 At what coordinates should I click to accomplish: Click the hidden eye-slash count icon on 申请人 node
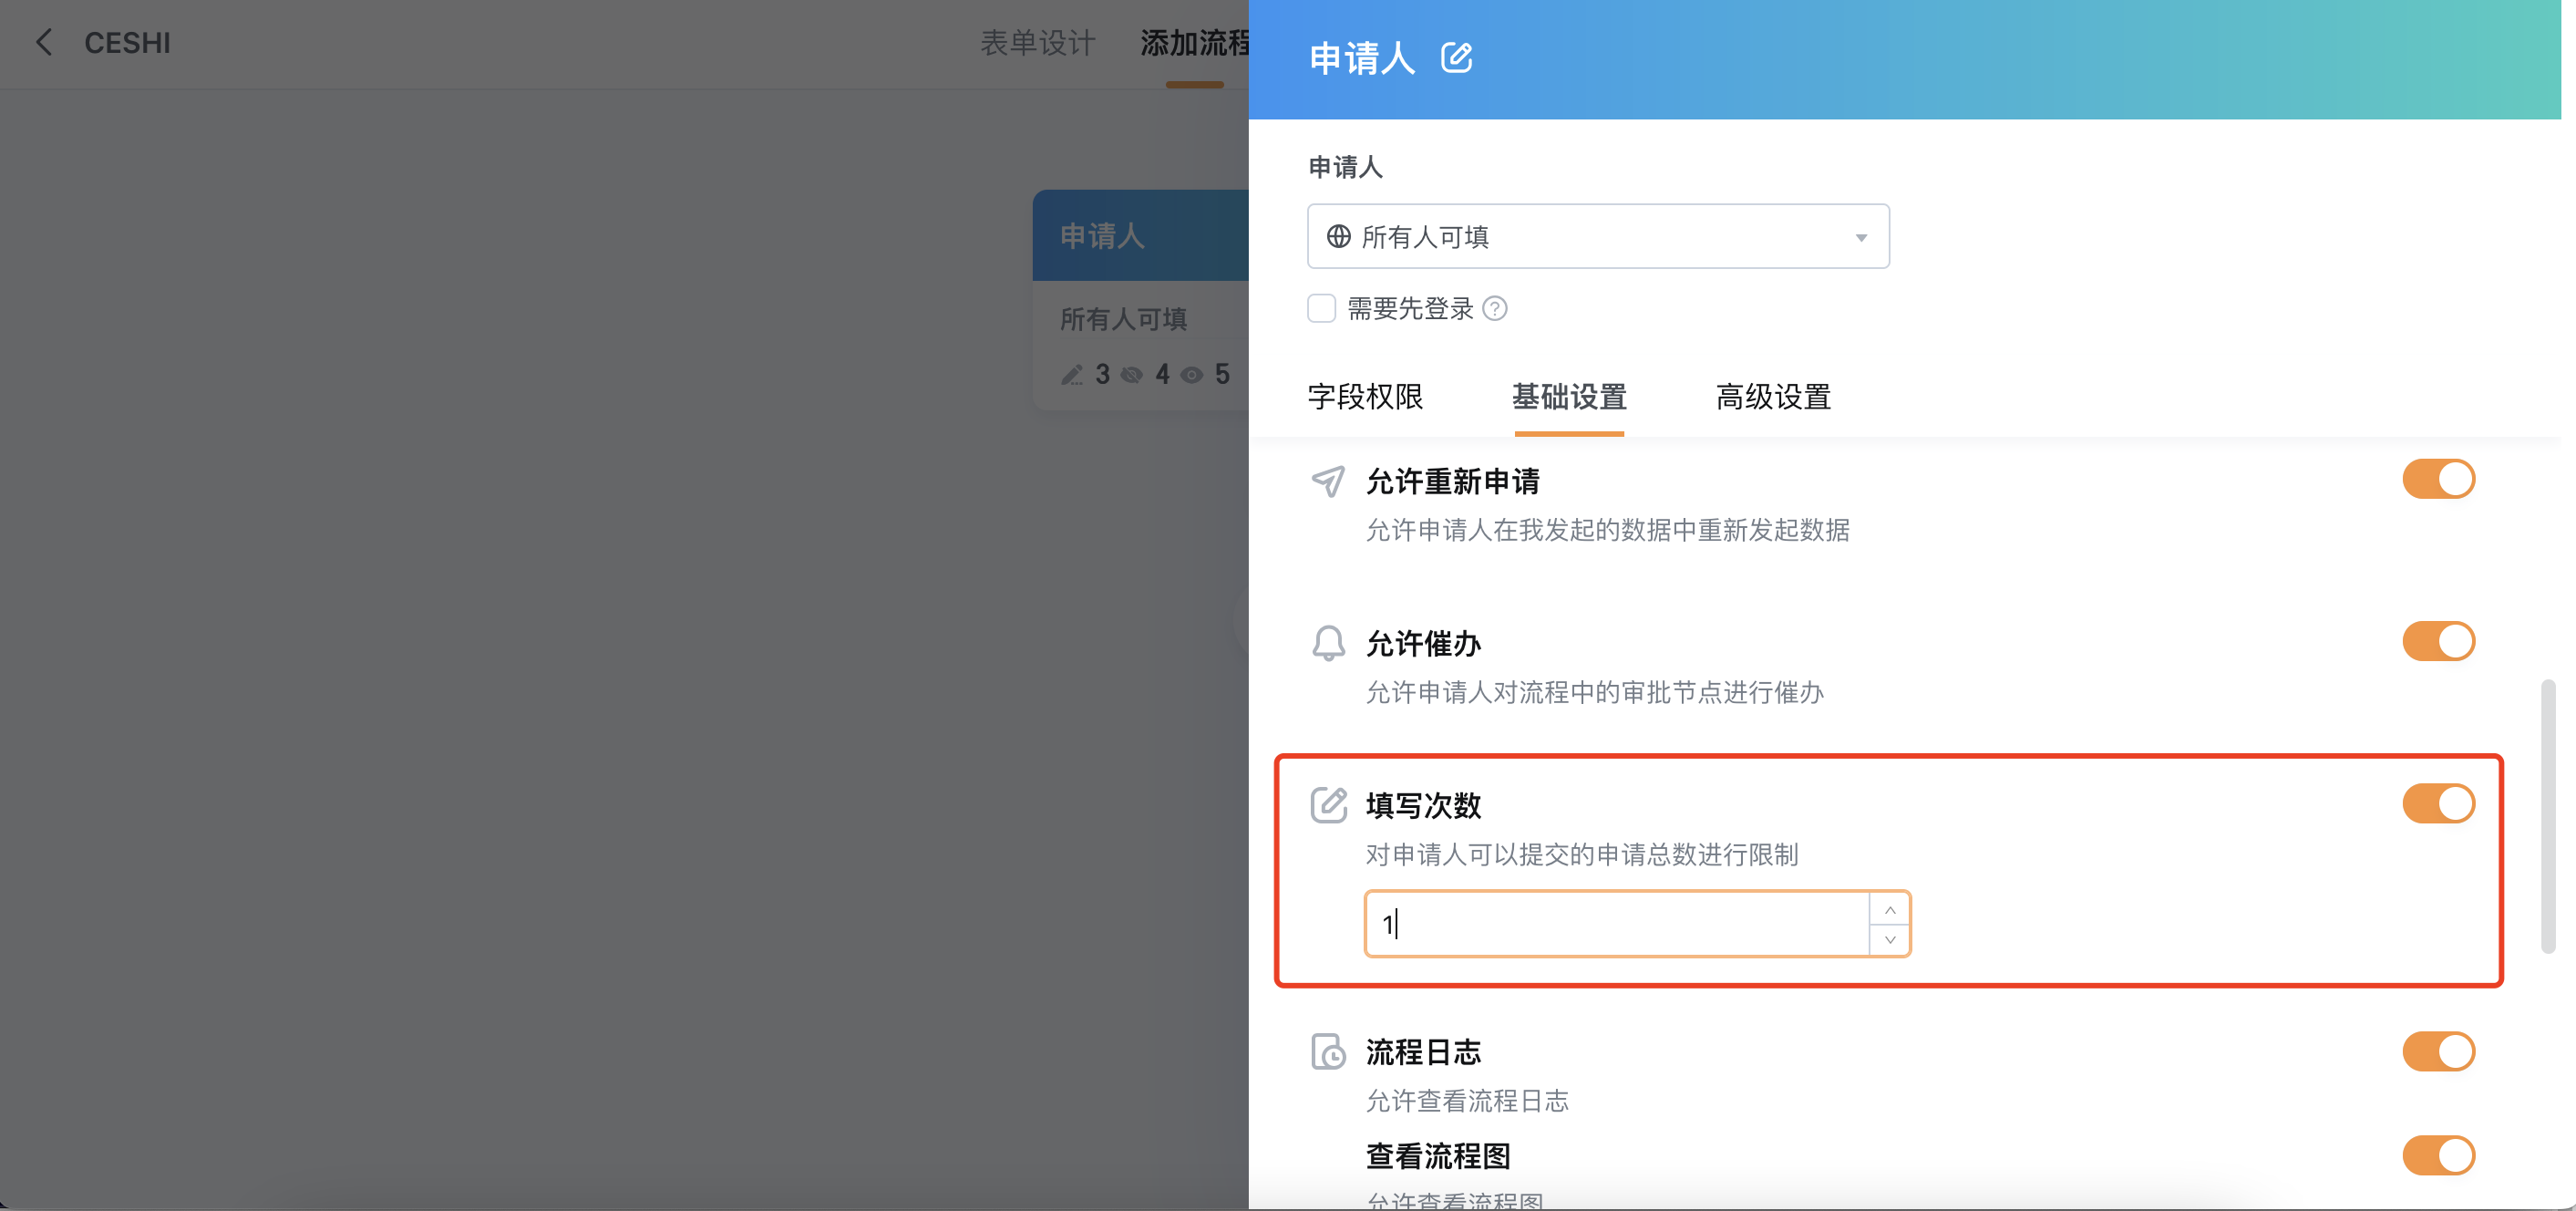coord(1132,375)
